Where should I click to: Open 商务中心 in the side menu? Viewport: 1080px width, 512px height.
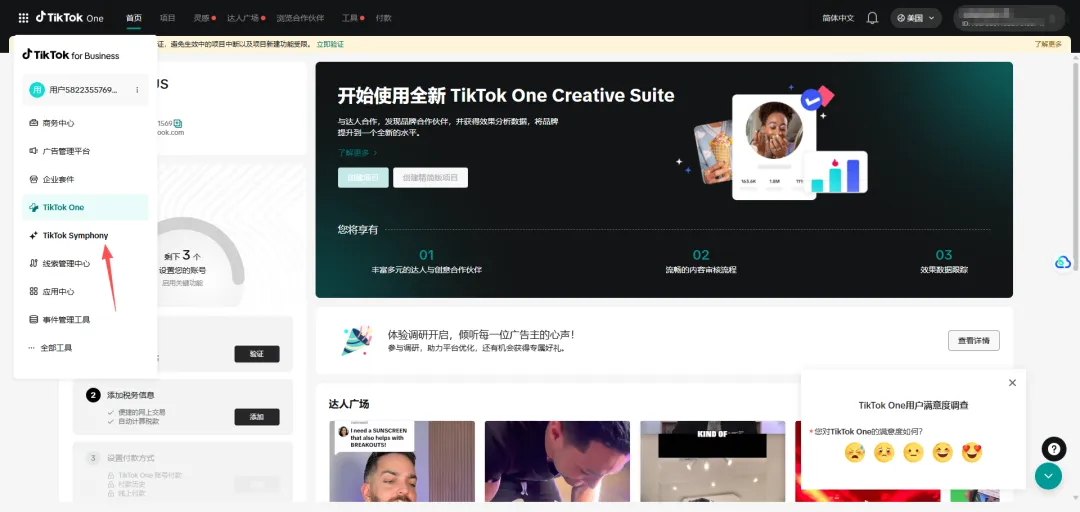click(85, 123)
